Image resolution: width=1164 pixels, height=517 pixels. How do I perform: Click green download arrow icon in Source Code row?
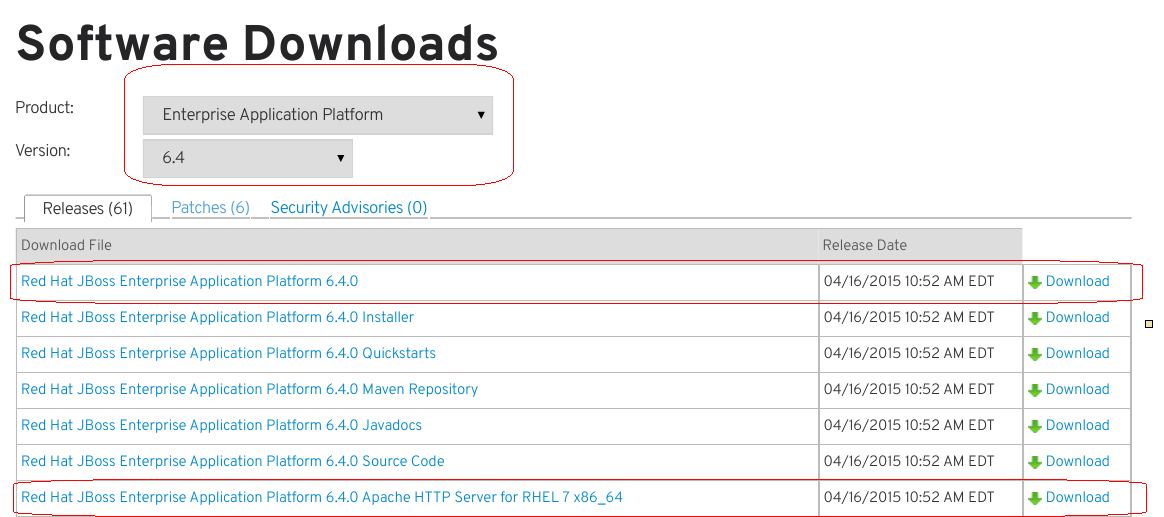click(x=1035, y=463)
